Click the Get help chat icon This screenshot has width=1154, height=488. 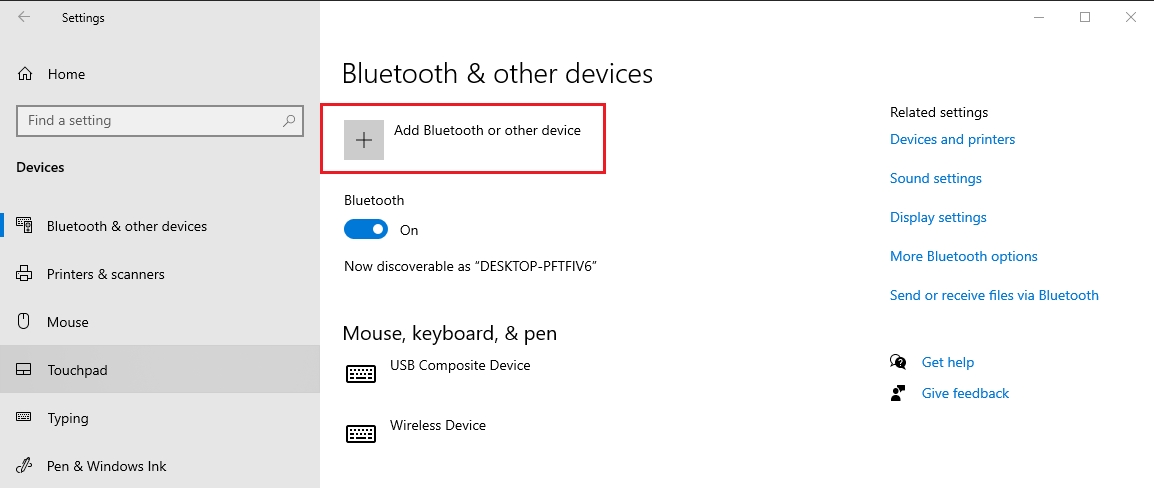click(x=898, y=362)
